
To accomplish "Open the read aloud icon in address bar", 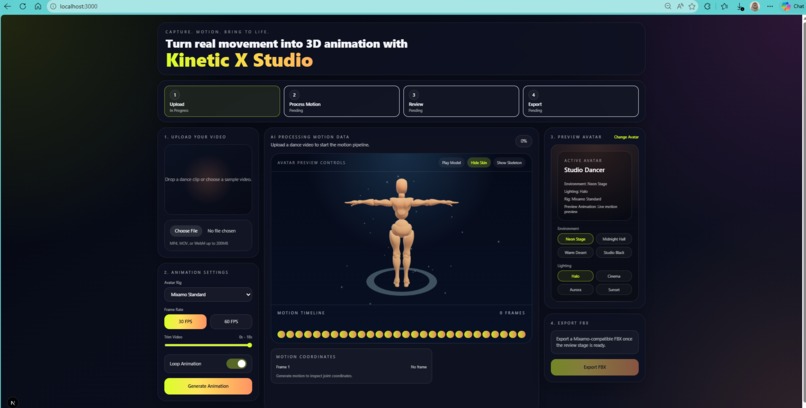I will (680, 6).
